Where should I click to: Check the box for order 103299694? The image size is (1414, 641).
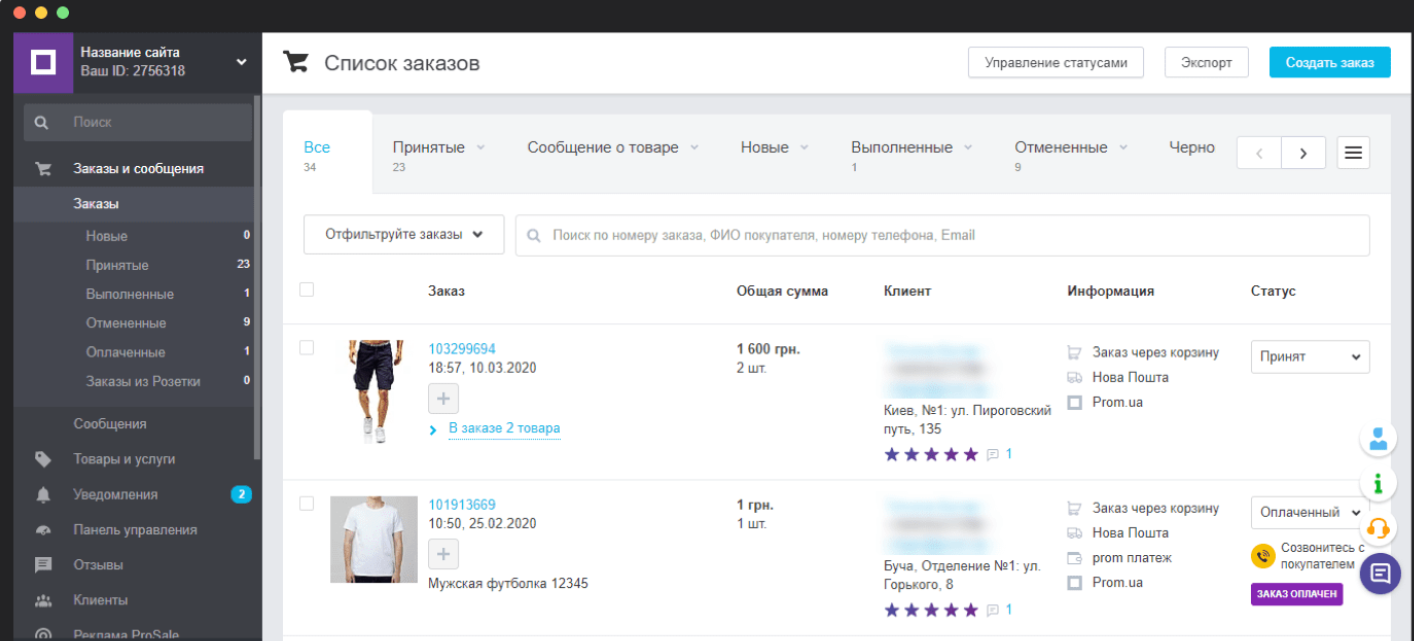coord(307,348)
